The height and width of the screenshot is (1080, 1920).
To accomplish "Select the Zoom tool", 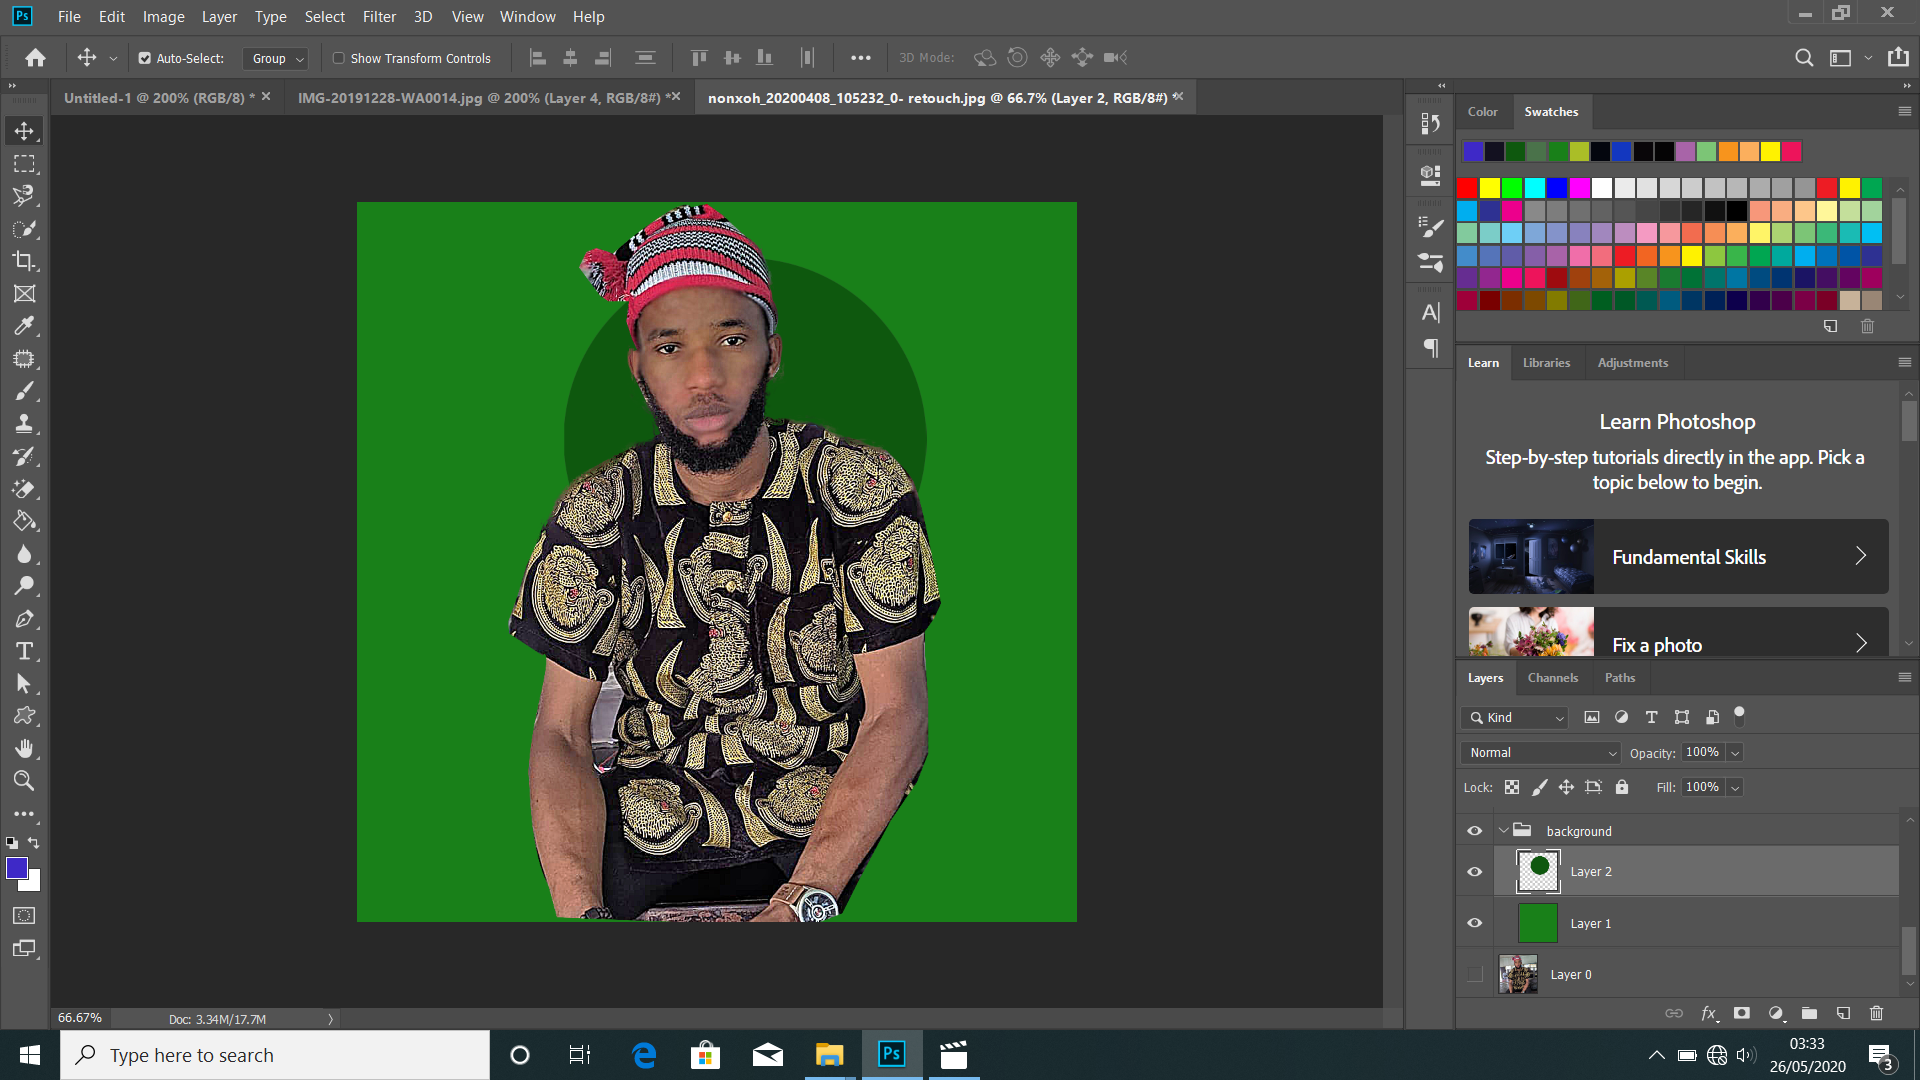I will pos(24,781).
